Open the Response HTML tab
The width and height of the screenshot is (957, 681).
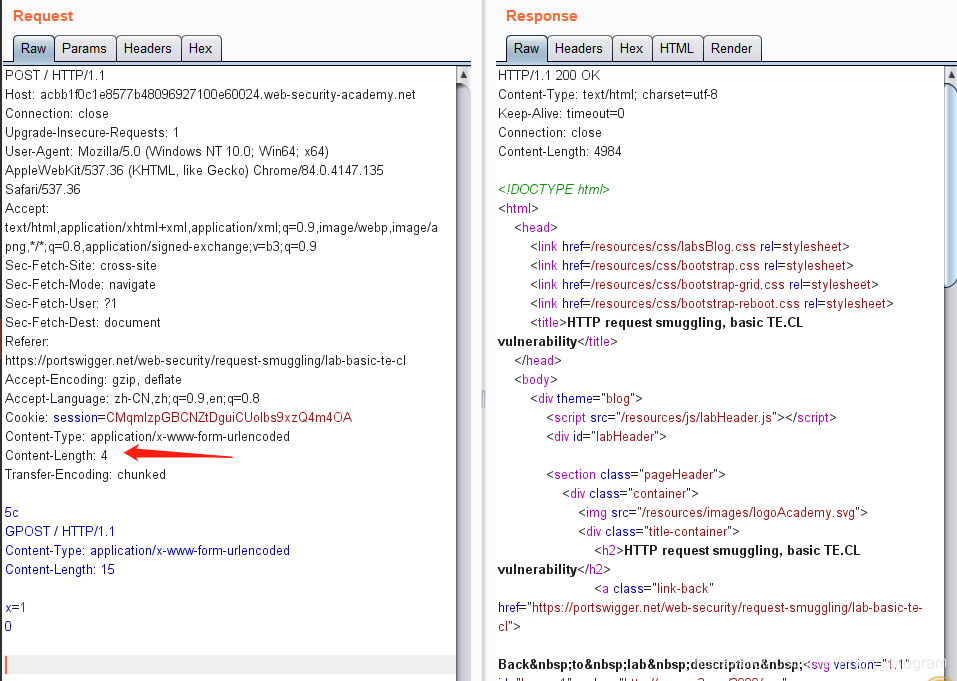[676, 48]
